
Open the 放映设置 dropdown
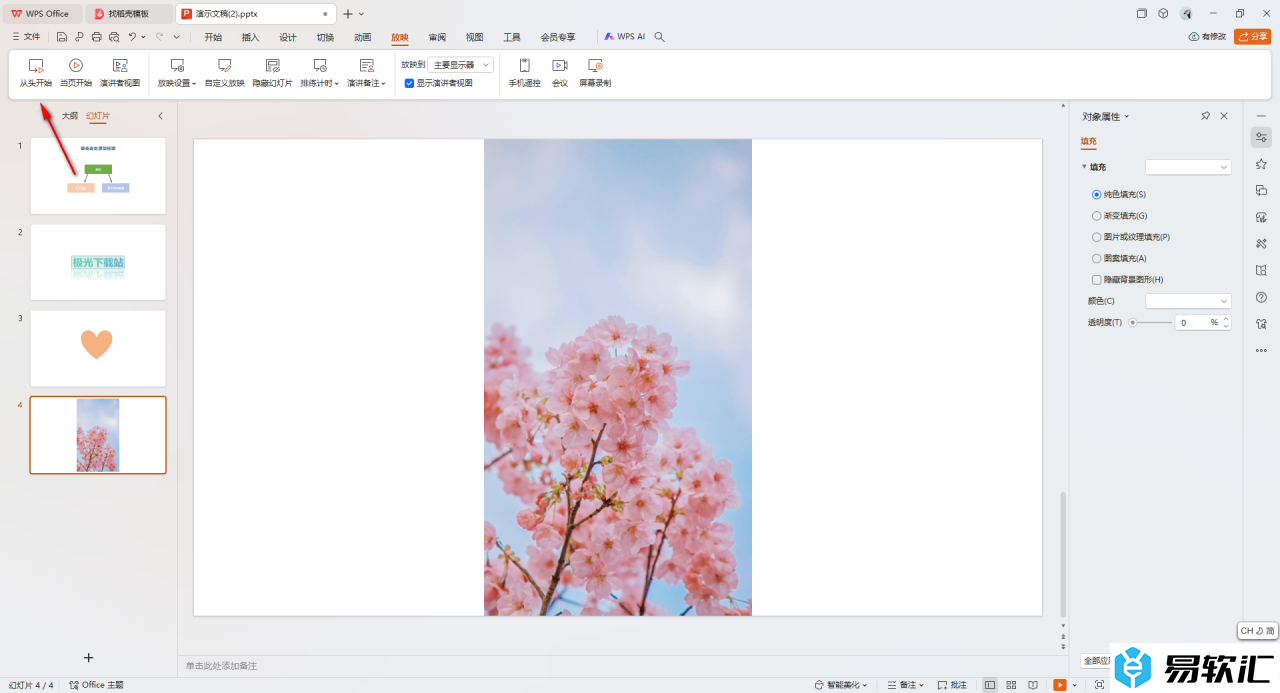point(177,73)
